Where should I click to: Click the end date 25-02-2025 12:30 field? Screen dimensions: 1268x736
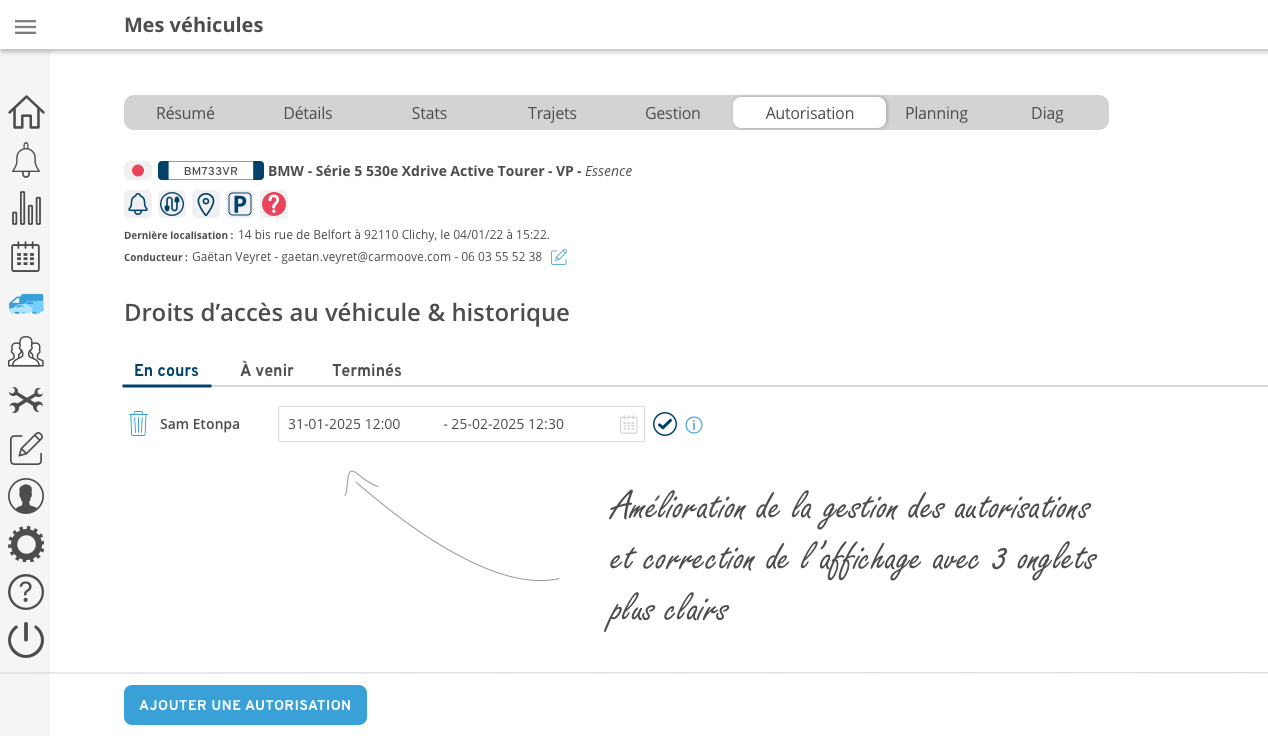507,424
